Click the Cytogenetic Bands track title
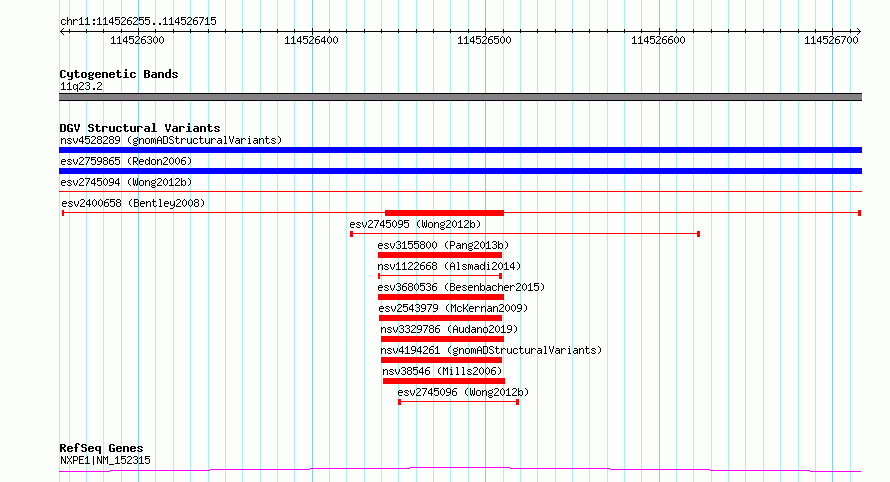The image size is (890, 482). (119, 74)
